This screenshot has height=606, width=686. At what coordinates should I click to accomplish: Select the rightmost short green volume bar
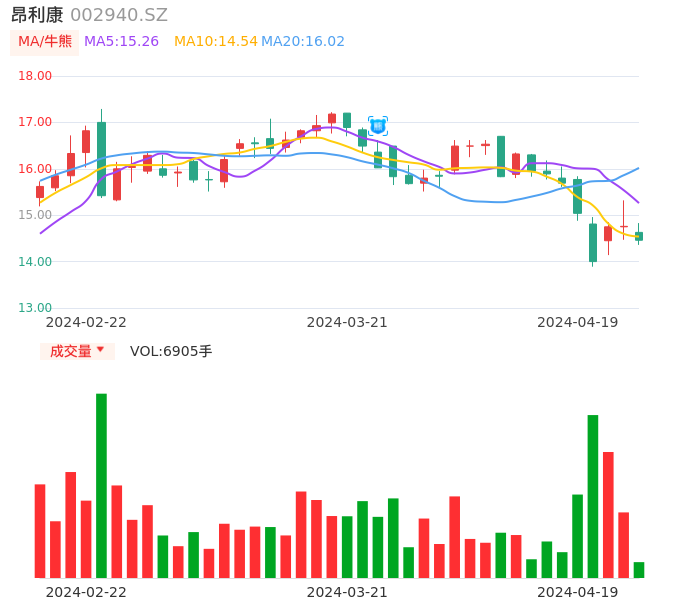coord(639,570)
